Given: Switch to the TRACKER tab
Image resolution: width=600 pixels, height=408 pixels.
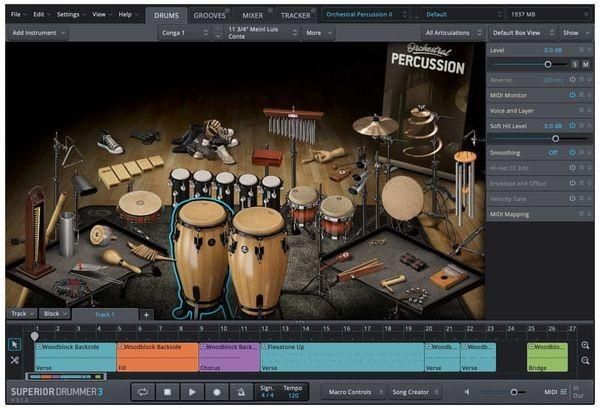Looking at the screenshot, I should (x=295, y=15).
